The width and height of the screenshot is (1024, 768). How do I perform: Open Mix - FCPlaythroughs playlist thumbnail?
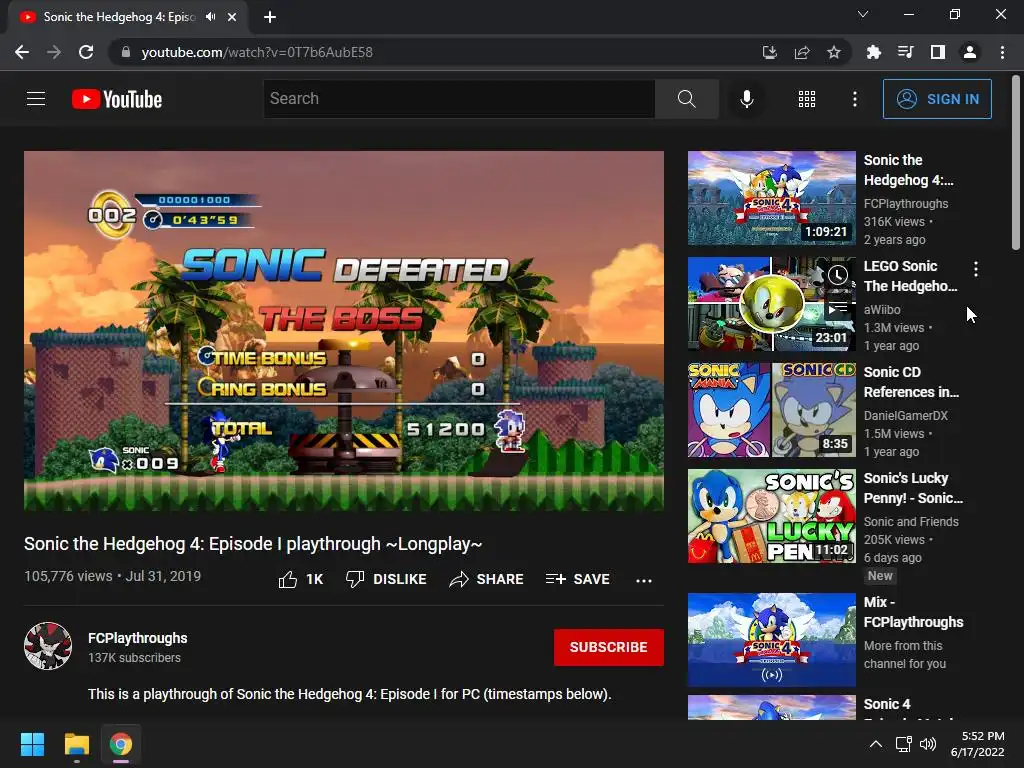(771, 640)
